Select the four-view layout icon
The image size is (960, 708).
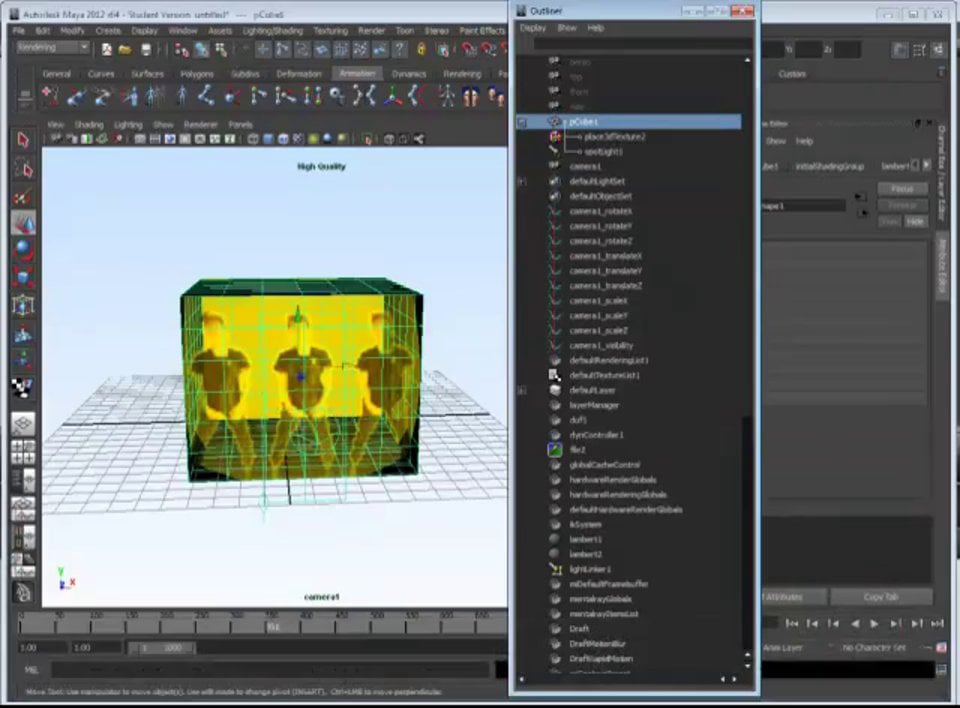(23, 452)
